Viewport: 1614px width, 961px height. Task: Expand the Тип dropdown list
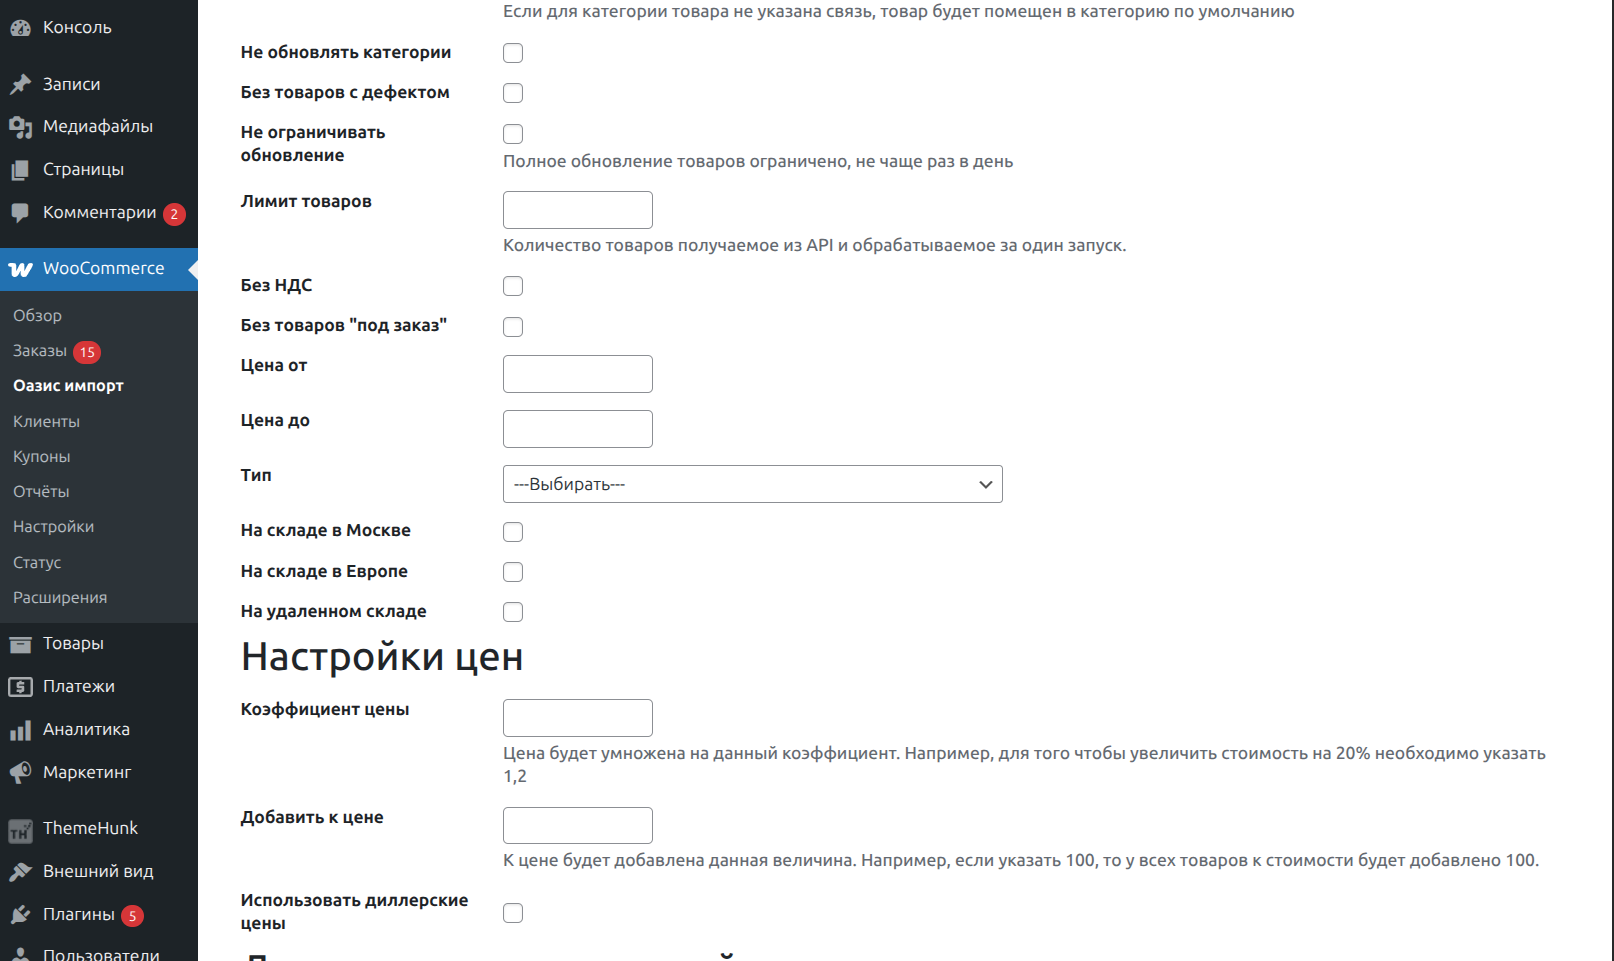[752, 484]
